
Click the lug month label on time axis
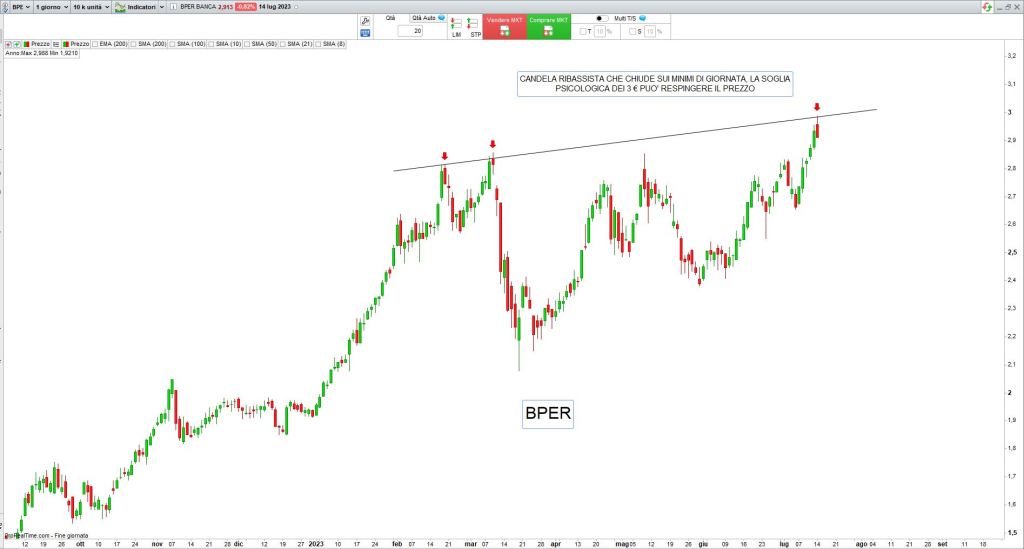[784, 543]
